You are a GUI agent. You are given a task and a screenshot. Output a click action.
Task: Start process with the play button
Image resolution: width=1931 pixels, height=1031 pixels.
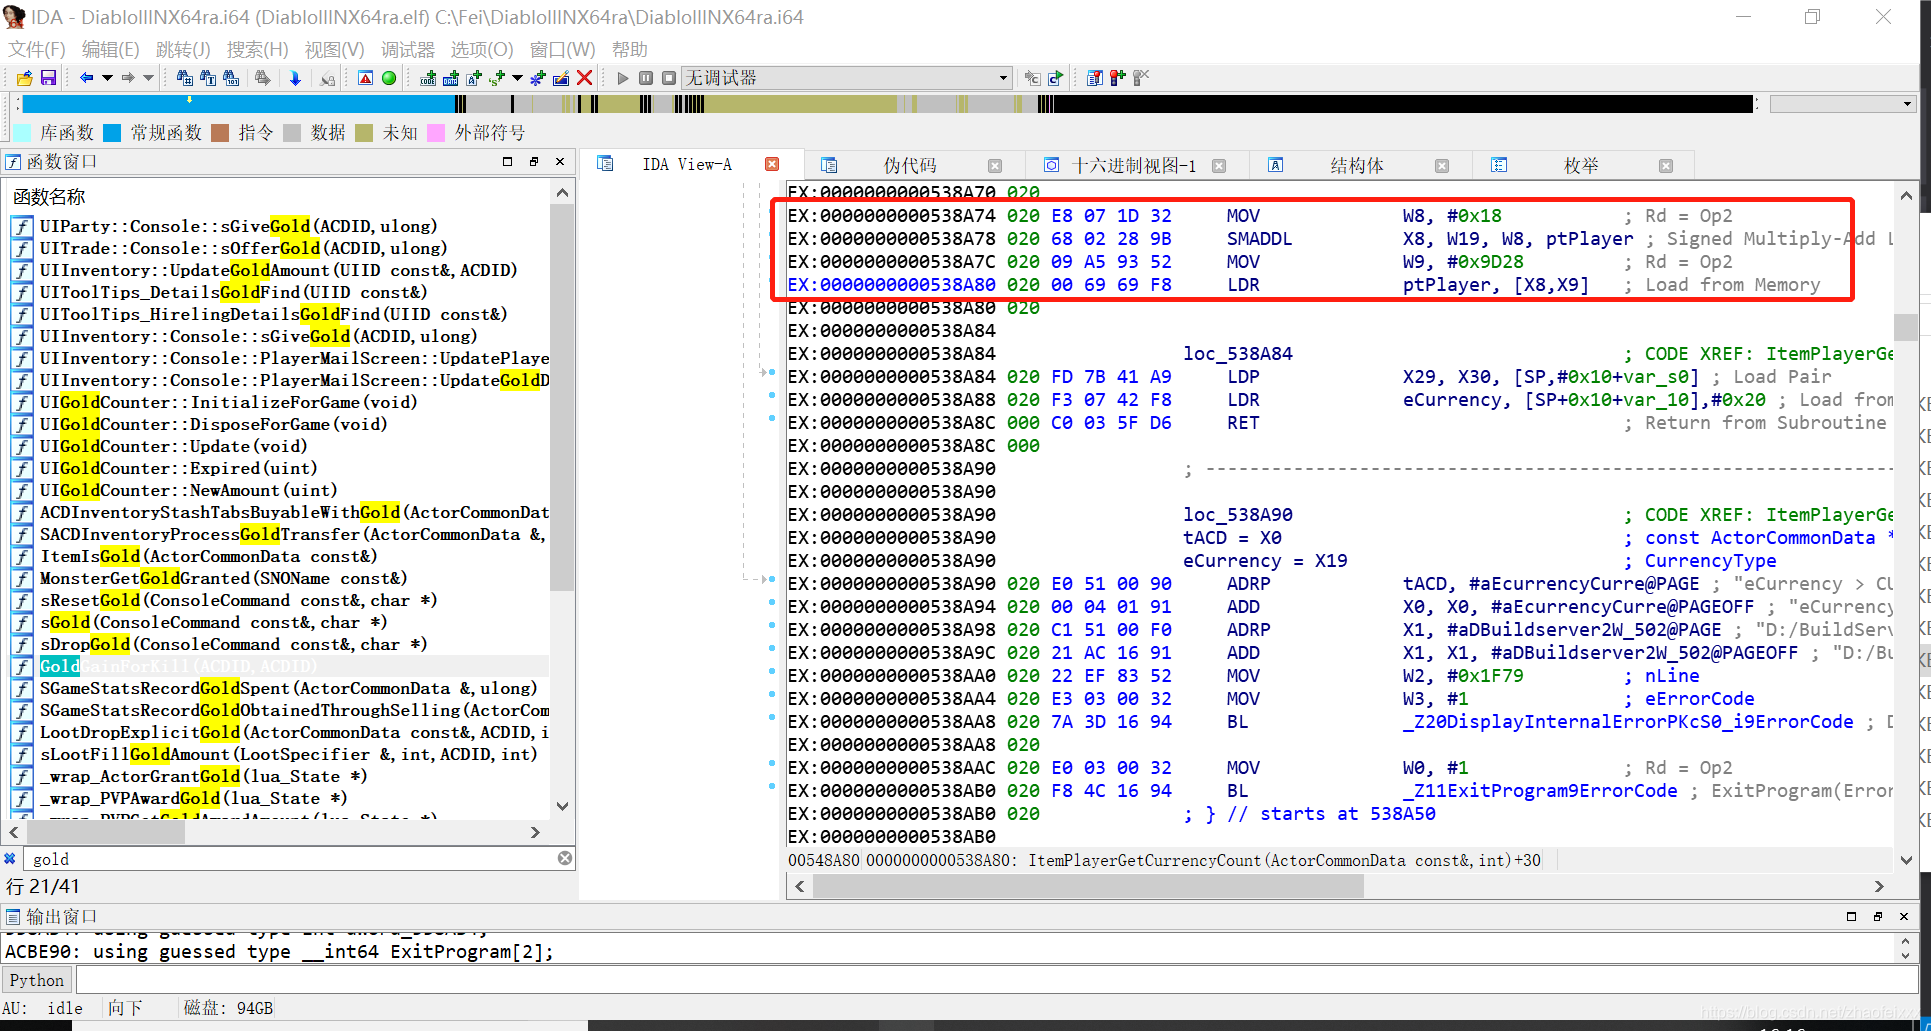[623, 78]
